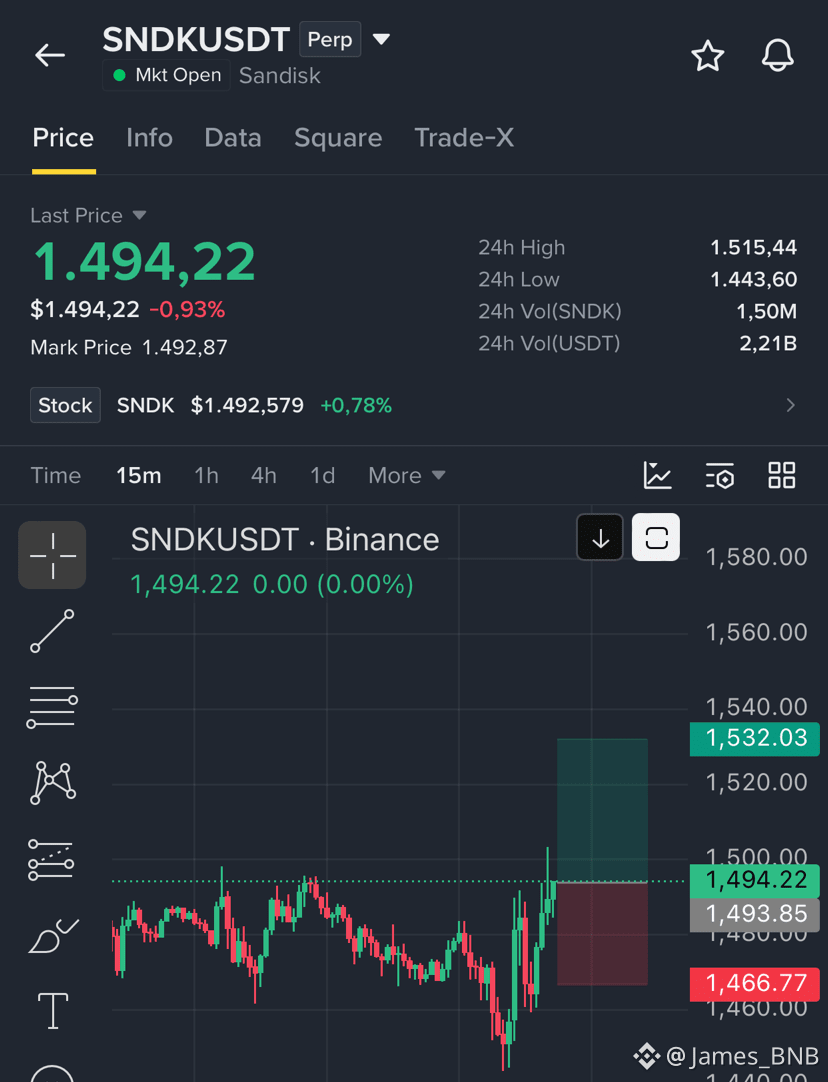Tap the Mark Price 1.492,87 value

[184, 347]
